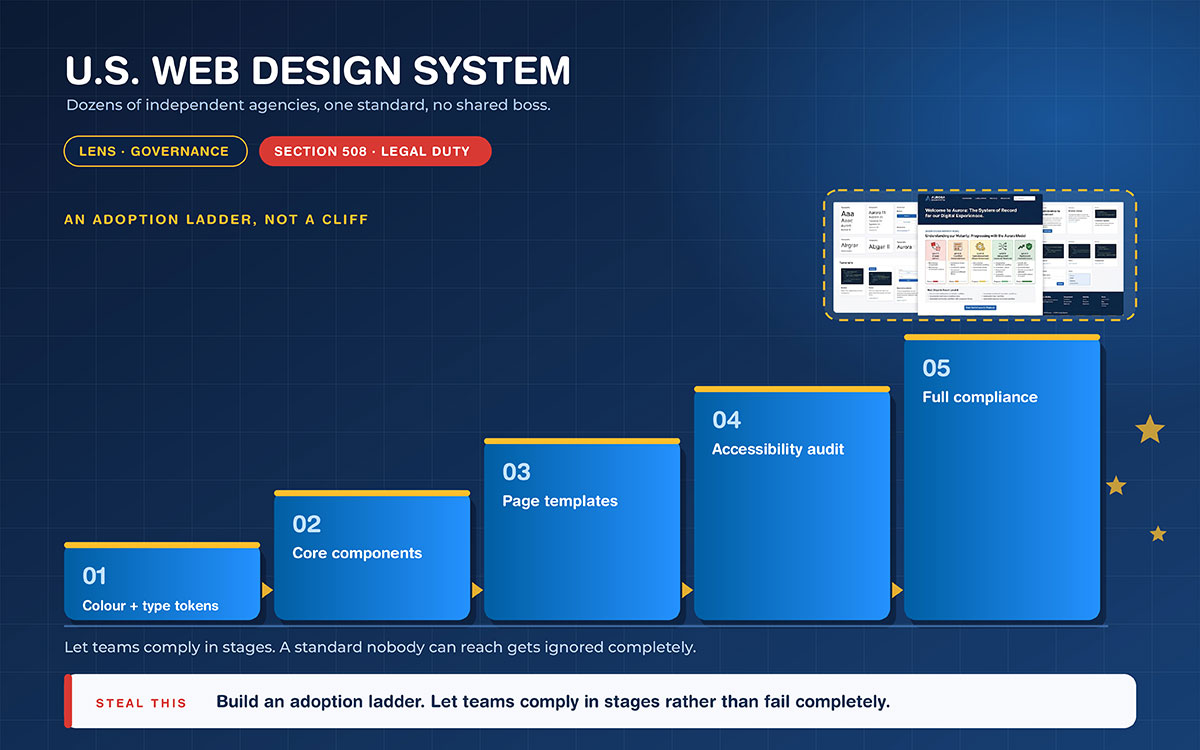The height and width of the screenshot is (750, 1200).
Task: Click the arrow between steps 02 and 03
Action: pyautogui.click(x=477, y=590)
